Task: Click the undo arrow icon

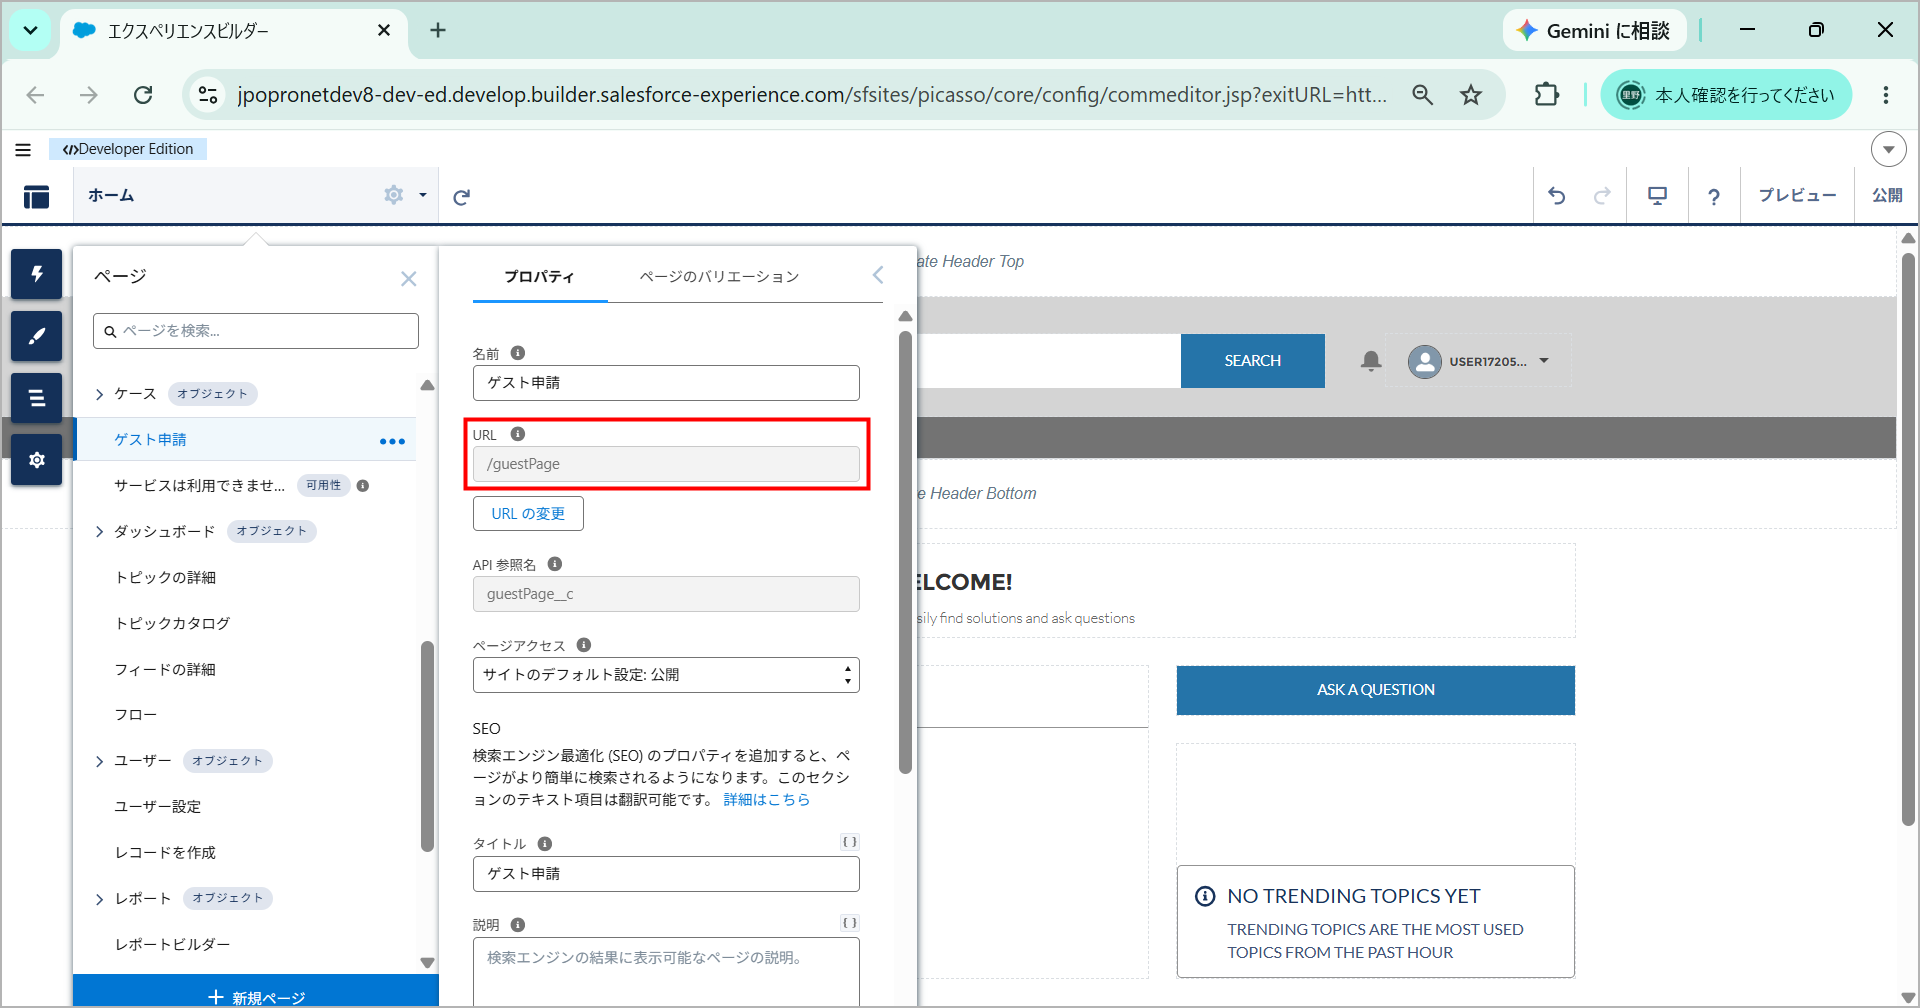Action: [x=1557, y=196]
